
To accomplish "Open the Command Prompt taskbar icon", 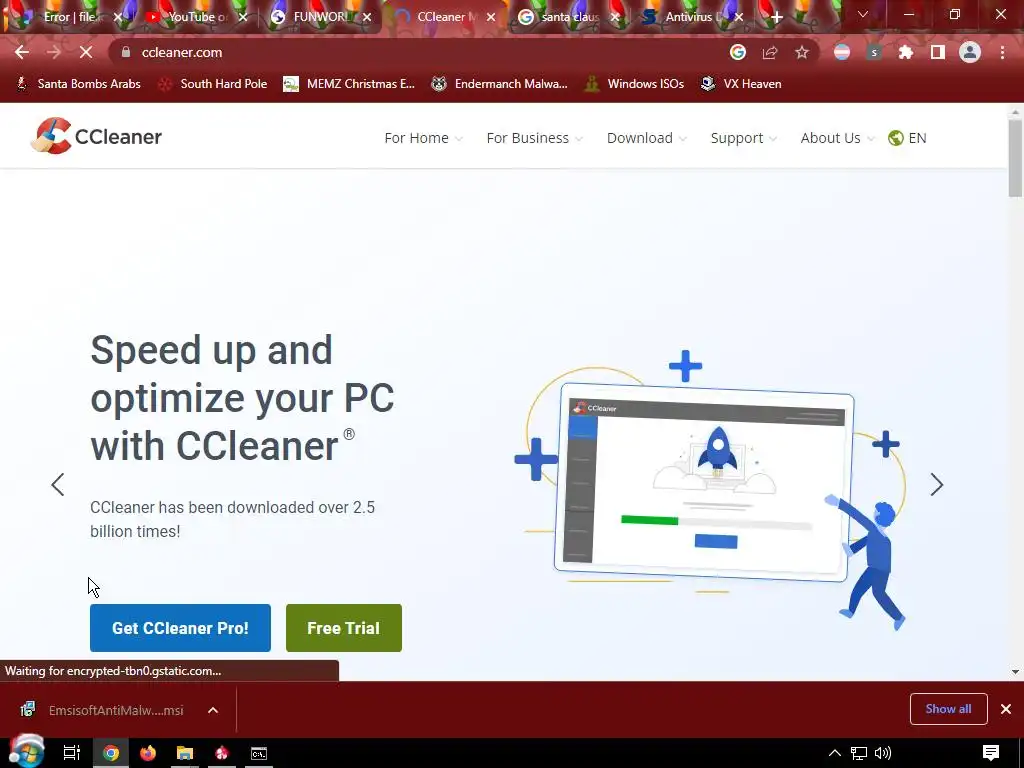I will click(x=259, y=753).
